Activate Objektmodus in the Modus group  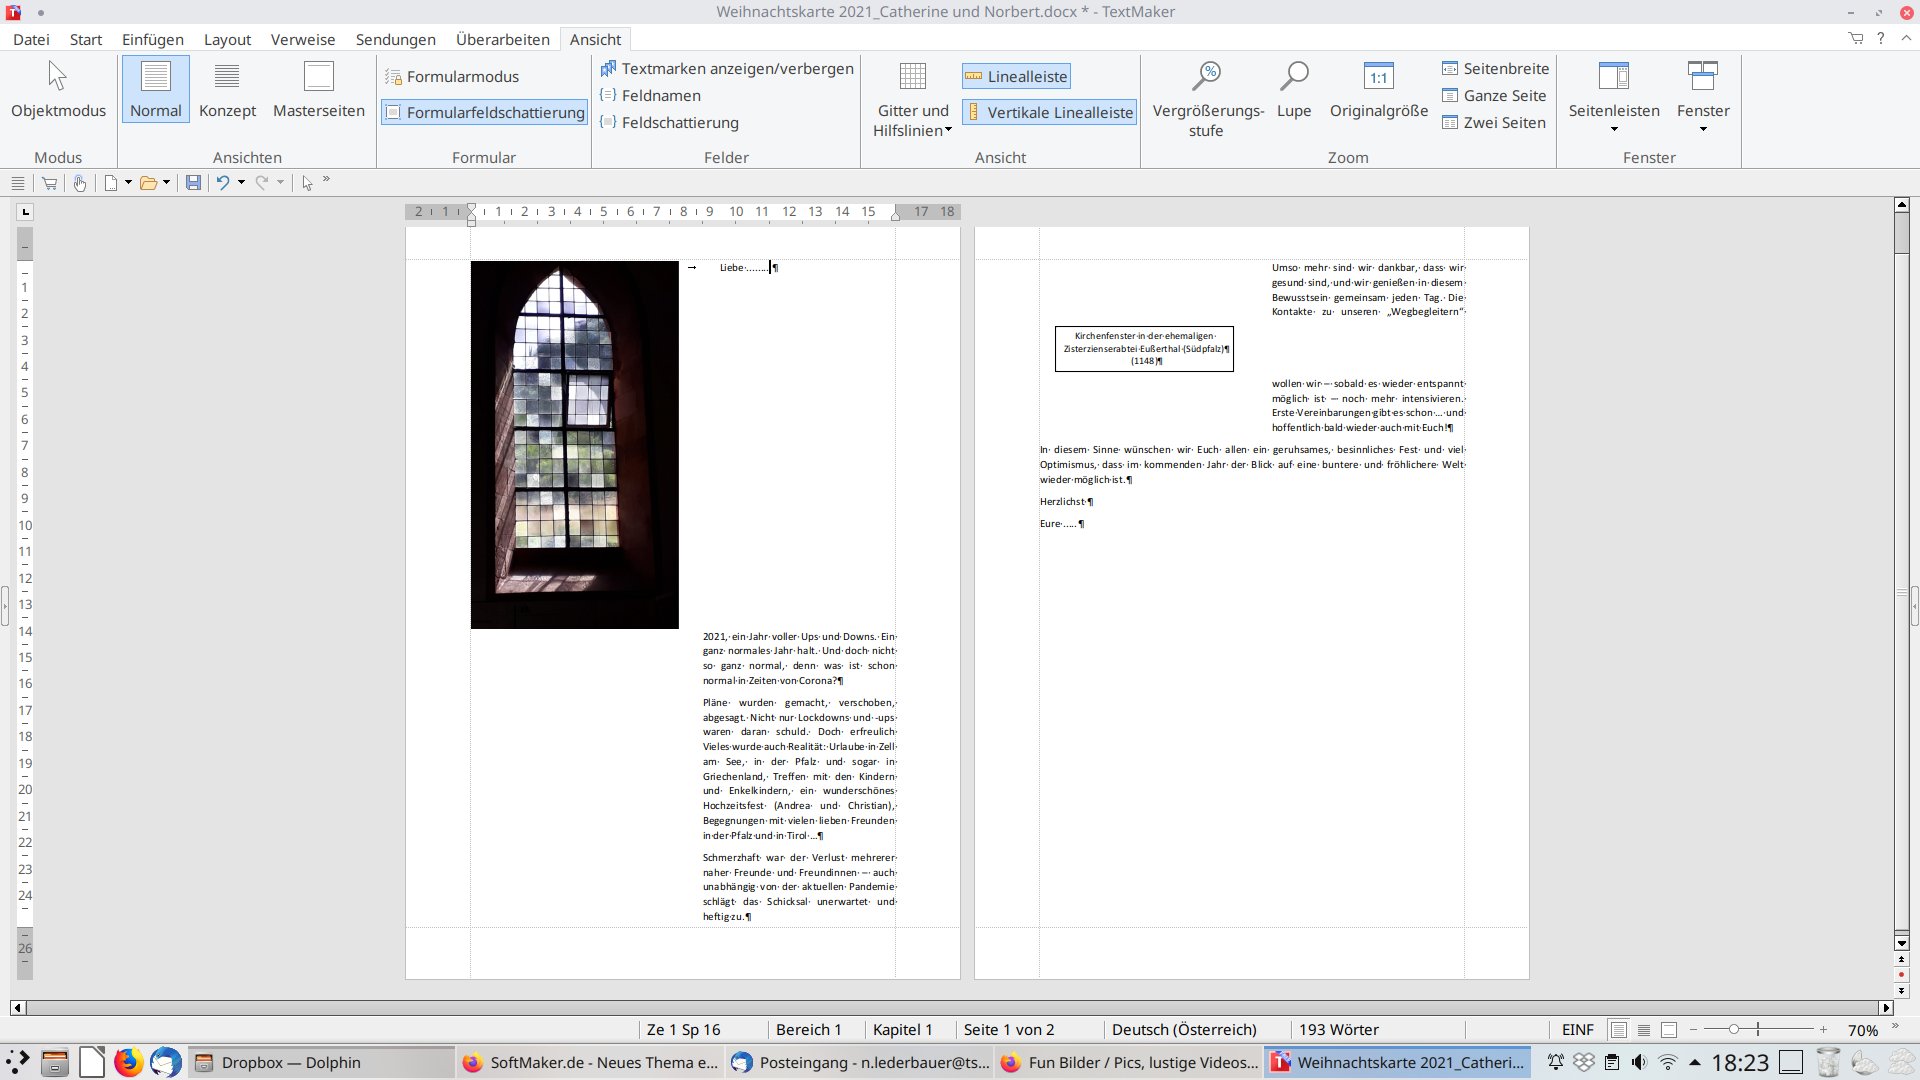[x=58, y=90]
